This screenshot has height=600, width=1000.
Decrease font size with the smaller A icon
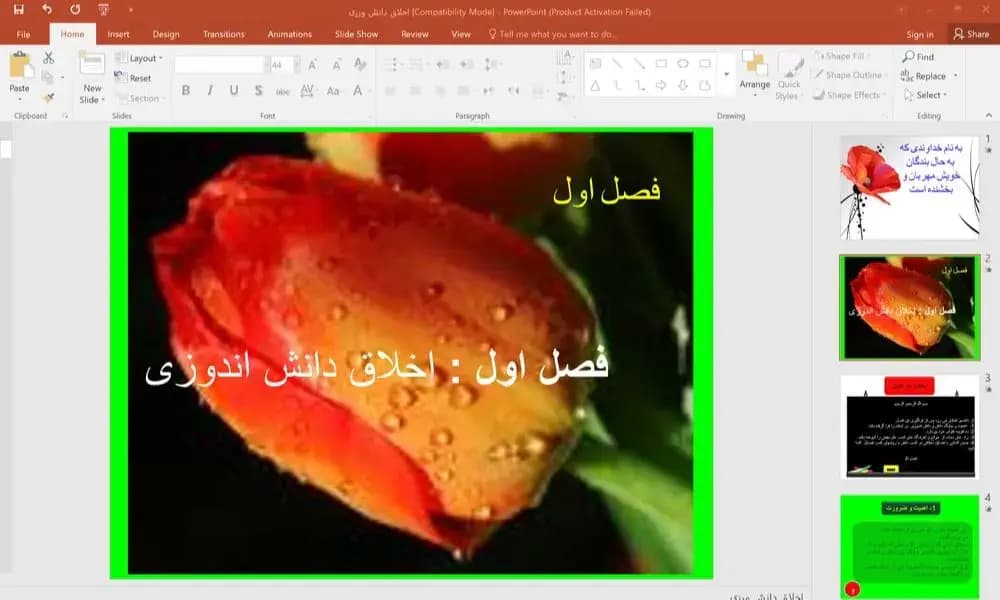pyautogui.click(x=336, y=64)
